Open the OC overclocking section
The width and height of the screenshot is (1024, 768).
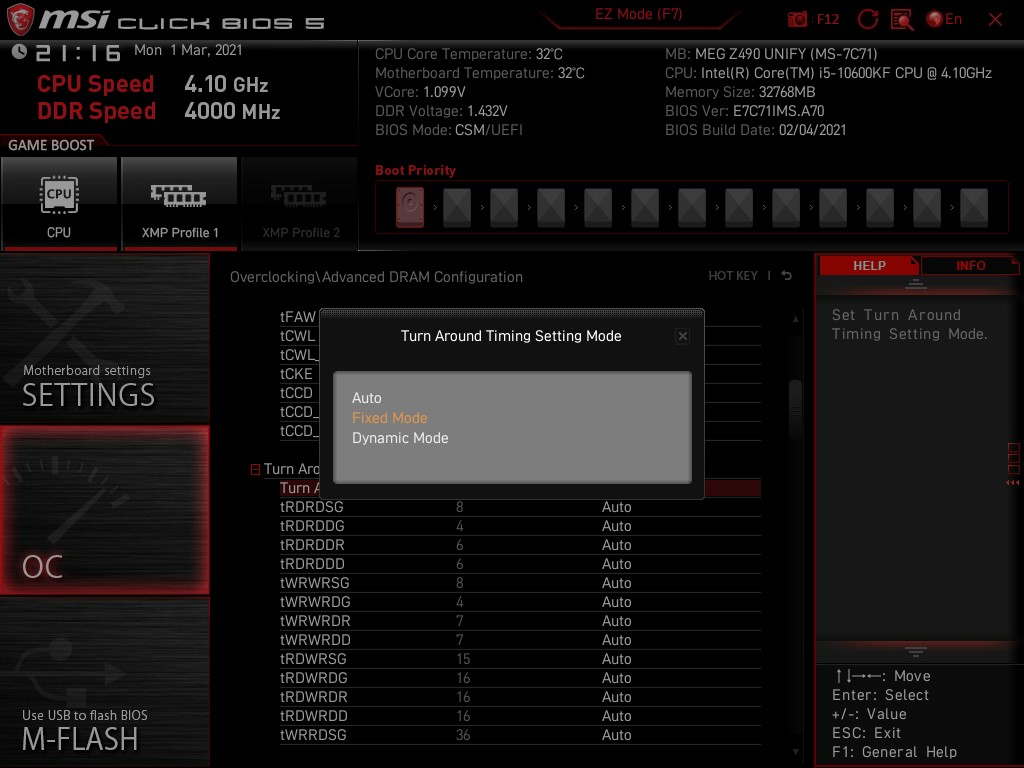pyautogui.click(x=104, y=510)
